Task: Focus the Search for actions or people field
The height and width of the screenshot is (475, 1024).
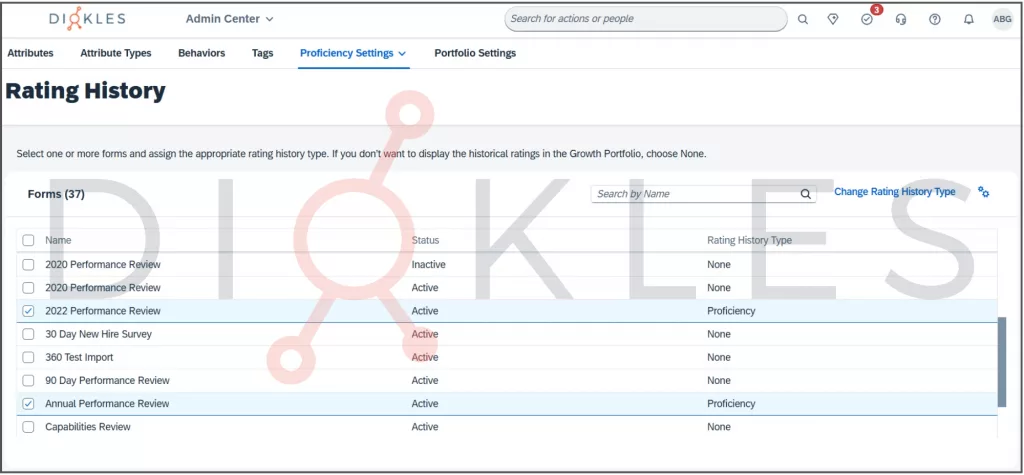Action: click(645, 19)
